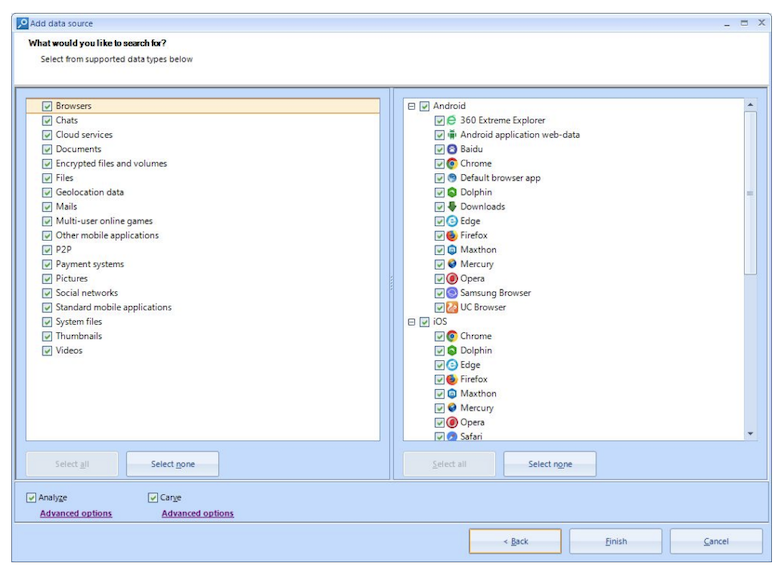This screenshot has width=780, height=576.
Task: Select the System files row
Action: pos(203,322)
